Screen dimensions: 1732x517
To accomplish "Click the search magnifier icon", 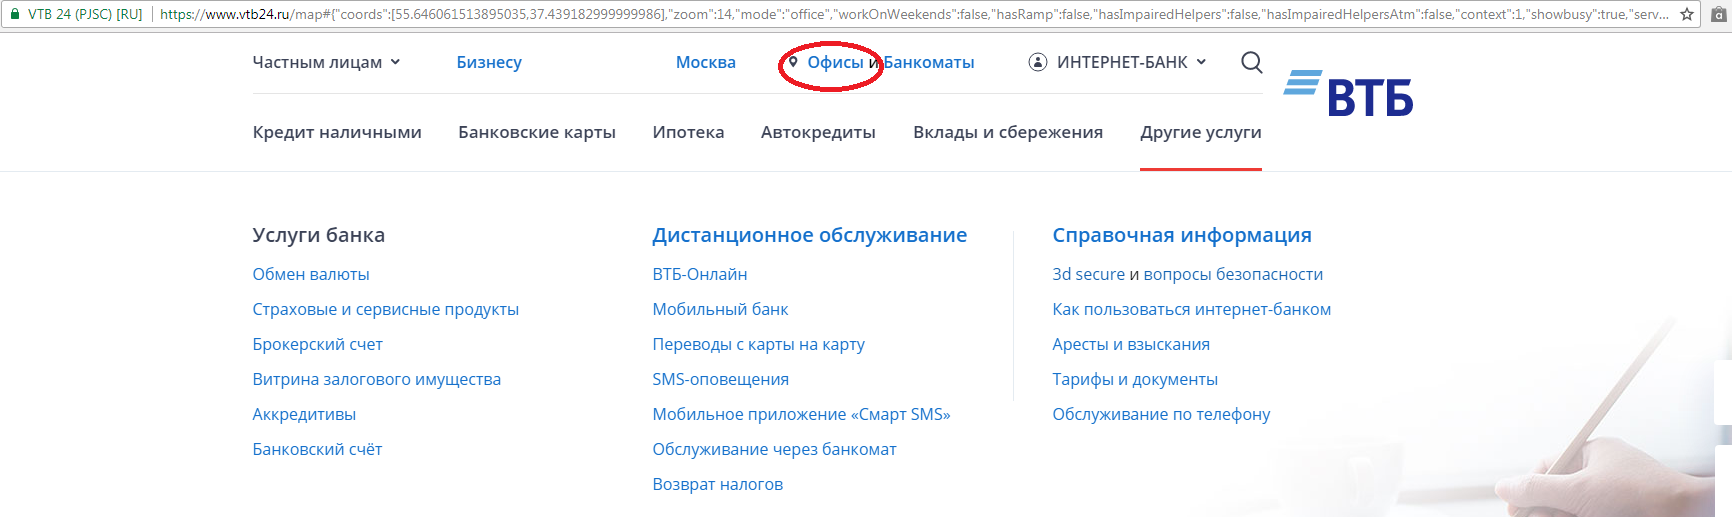I will coord(1251,62).
